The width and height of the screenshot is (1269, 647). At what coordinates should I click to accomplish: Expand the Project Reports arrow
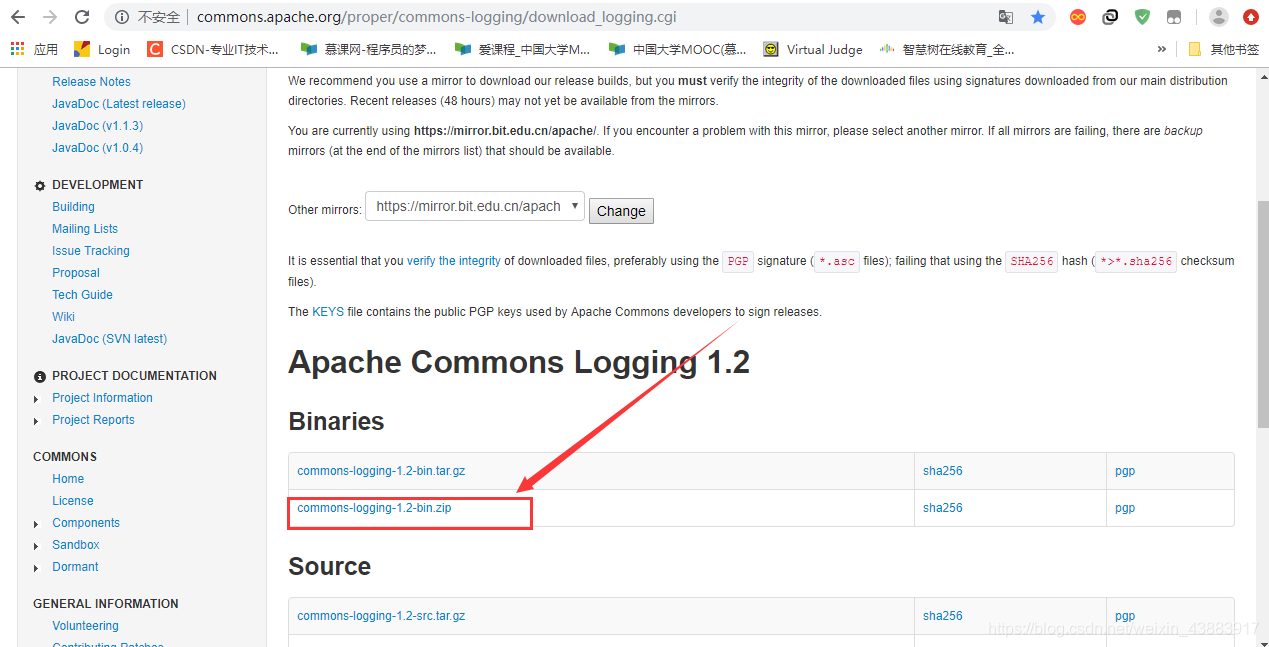[x=37, y=421]
